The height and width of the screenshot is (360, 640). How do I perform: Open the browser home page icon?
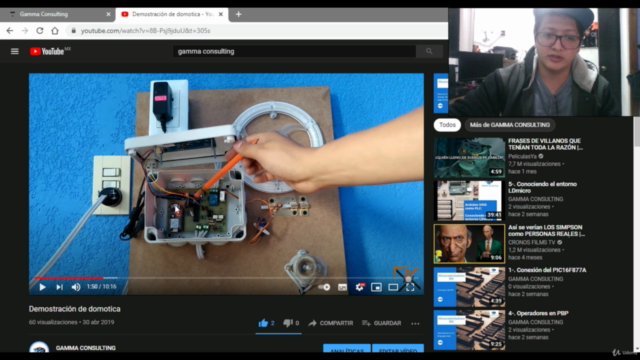tap(55, 31)
